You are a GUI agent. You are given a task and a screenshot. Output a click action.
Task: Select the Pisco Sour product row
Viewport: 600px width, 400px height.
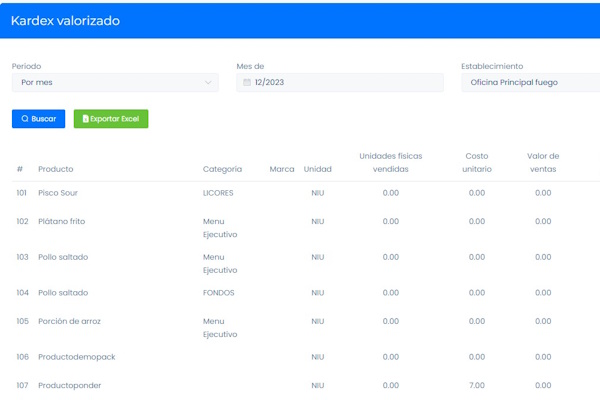pos(58,193)
